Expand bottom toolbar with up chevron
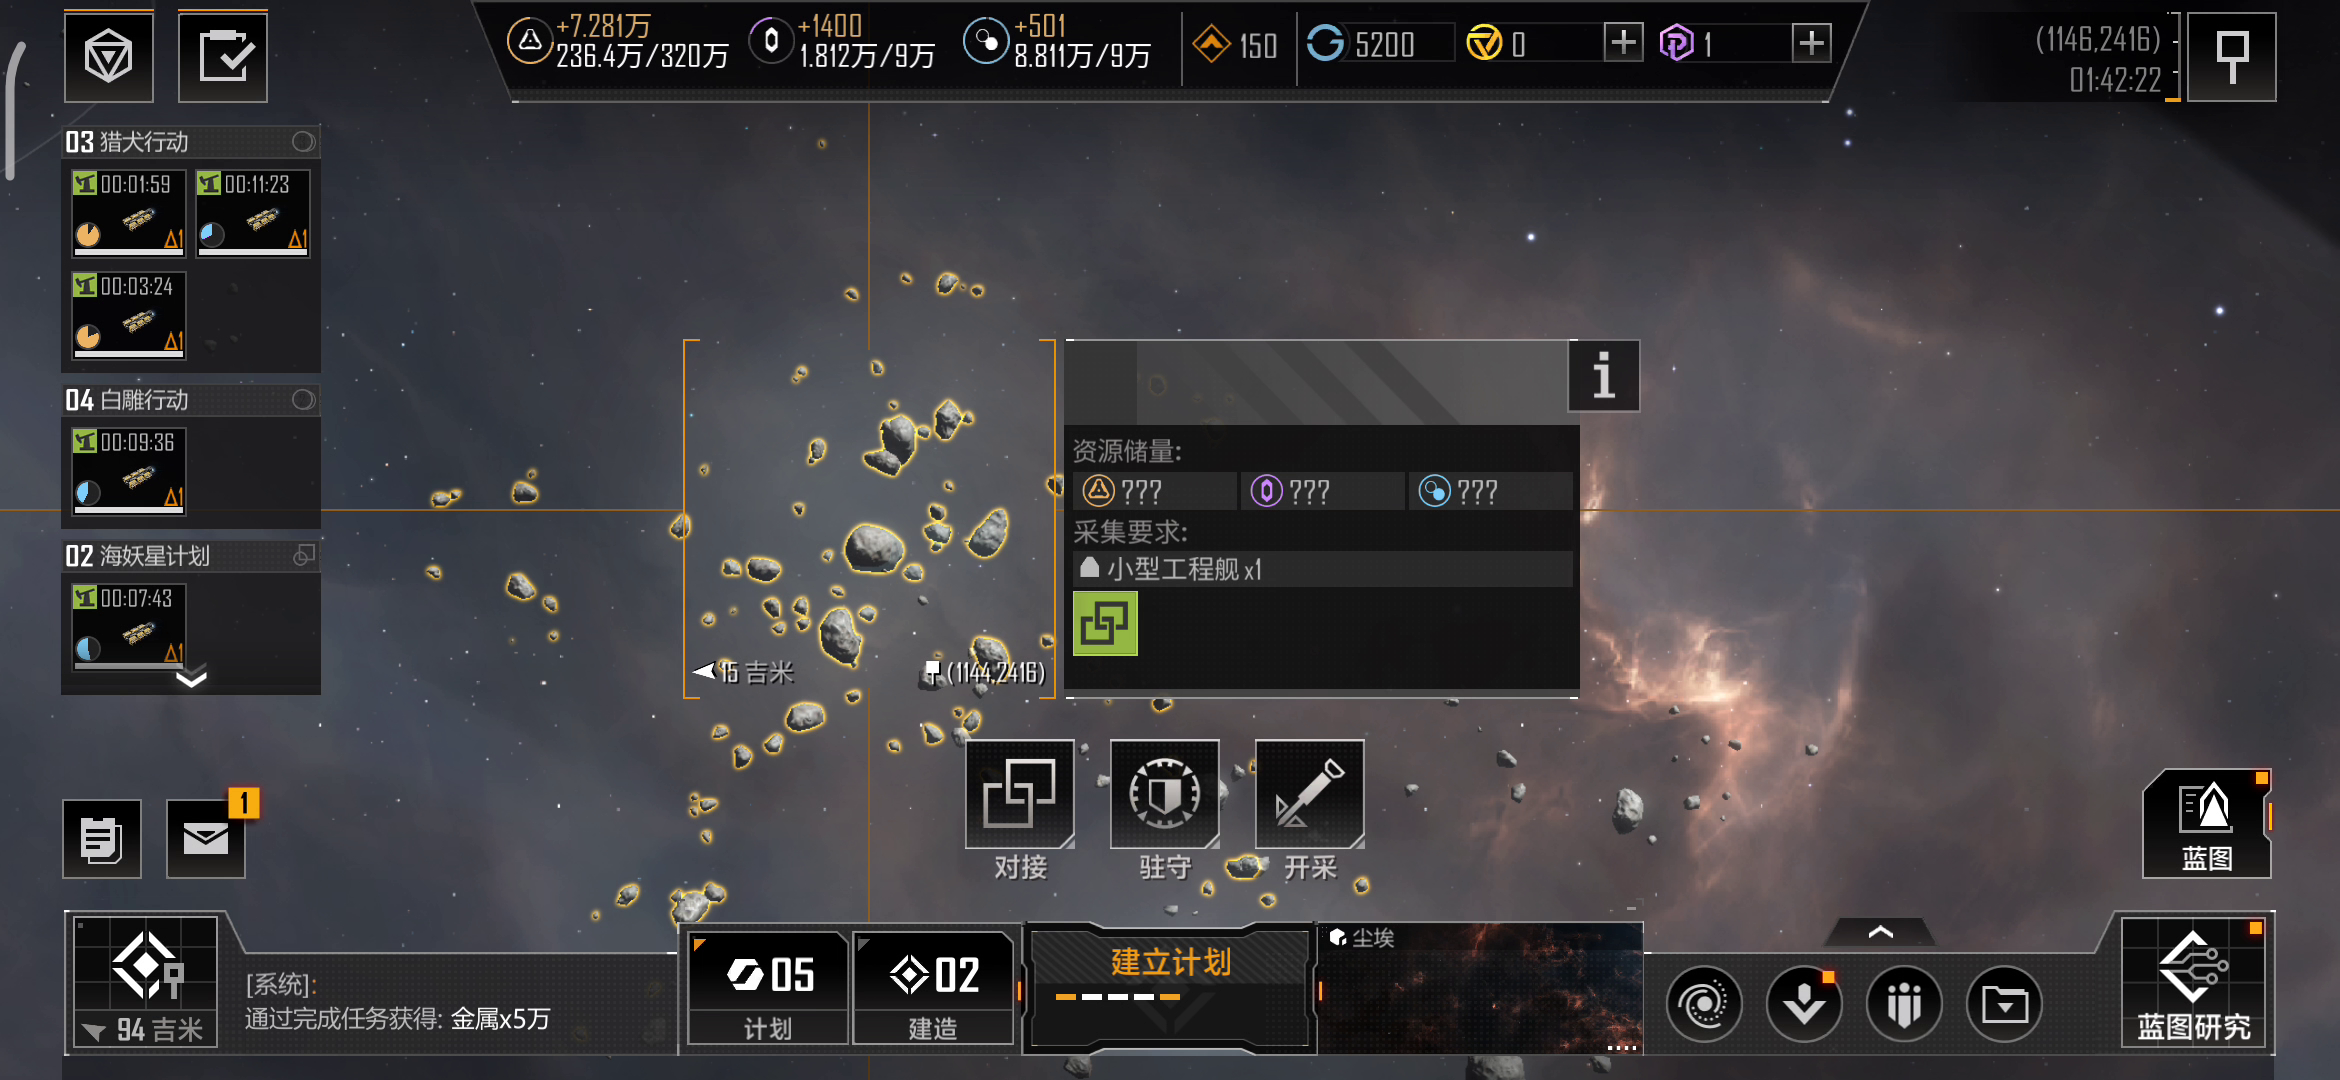 (1880, 932)
